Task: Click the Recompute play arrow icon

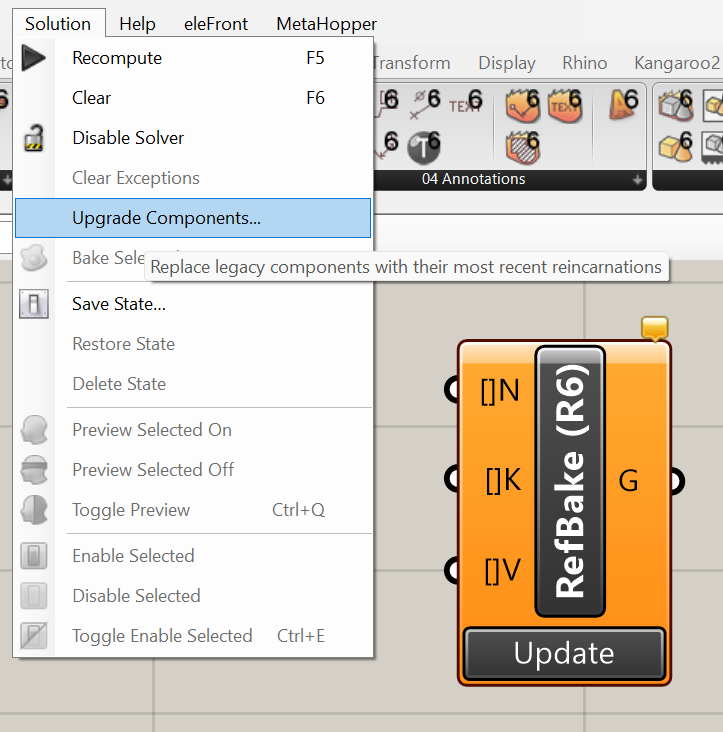Action: point(33,58)
